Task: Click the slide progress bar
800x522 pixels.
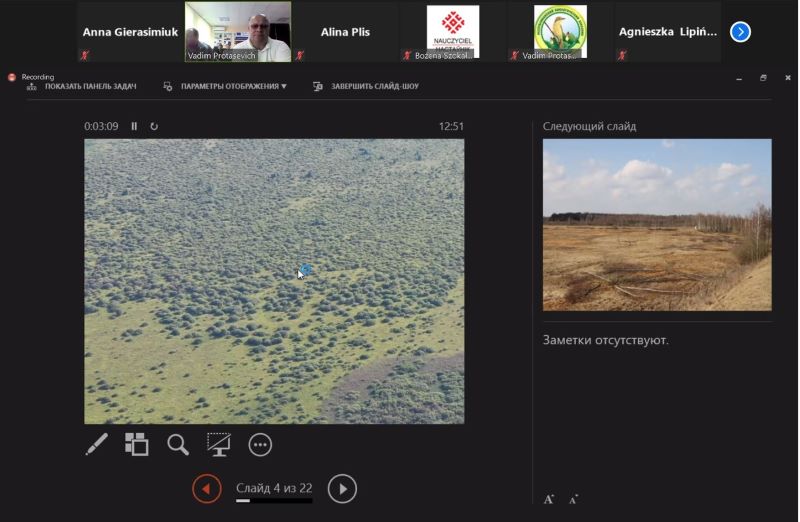Action: [x=273, y=500]
